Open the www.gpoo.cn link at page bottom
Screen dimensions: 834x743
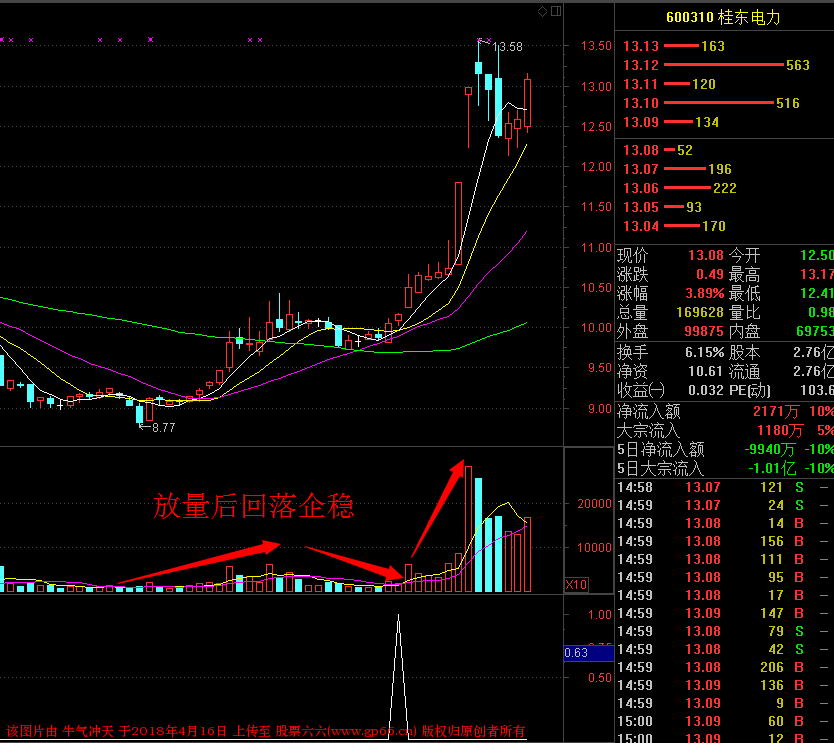point(370,729)
